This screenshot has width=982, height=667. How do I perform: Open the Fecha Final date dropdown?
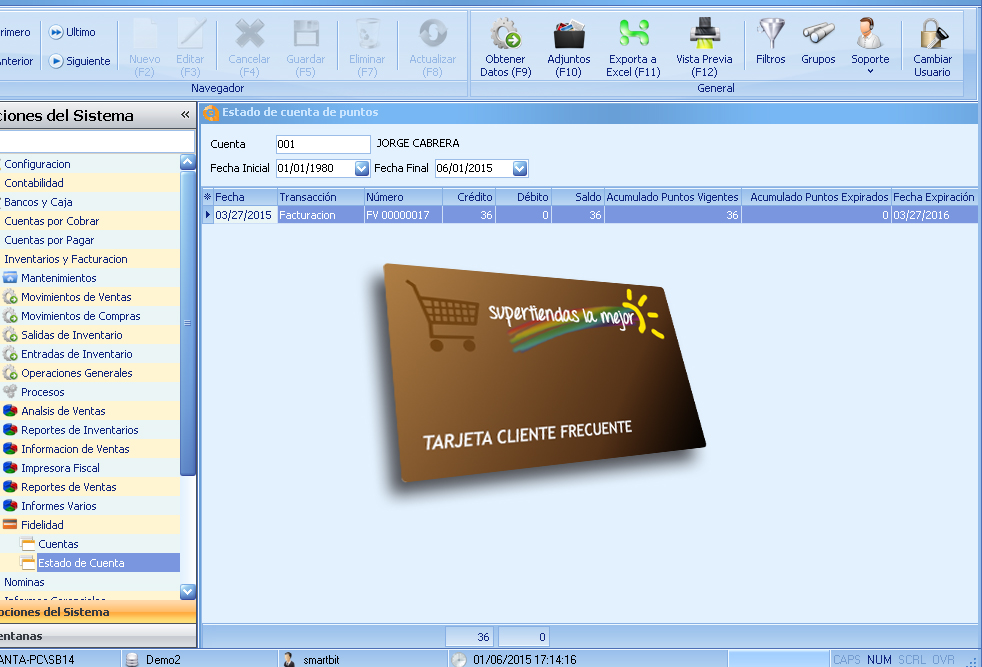point(519,168)
